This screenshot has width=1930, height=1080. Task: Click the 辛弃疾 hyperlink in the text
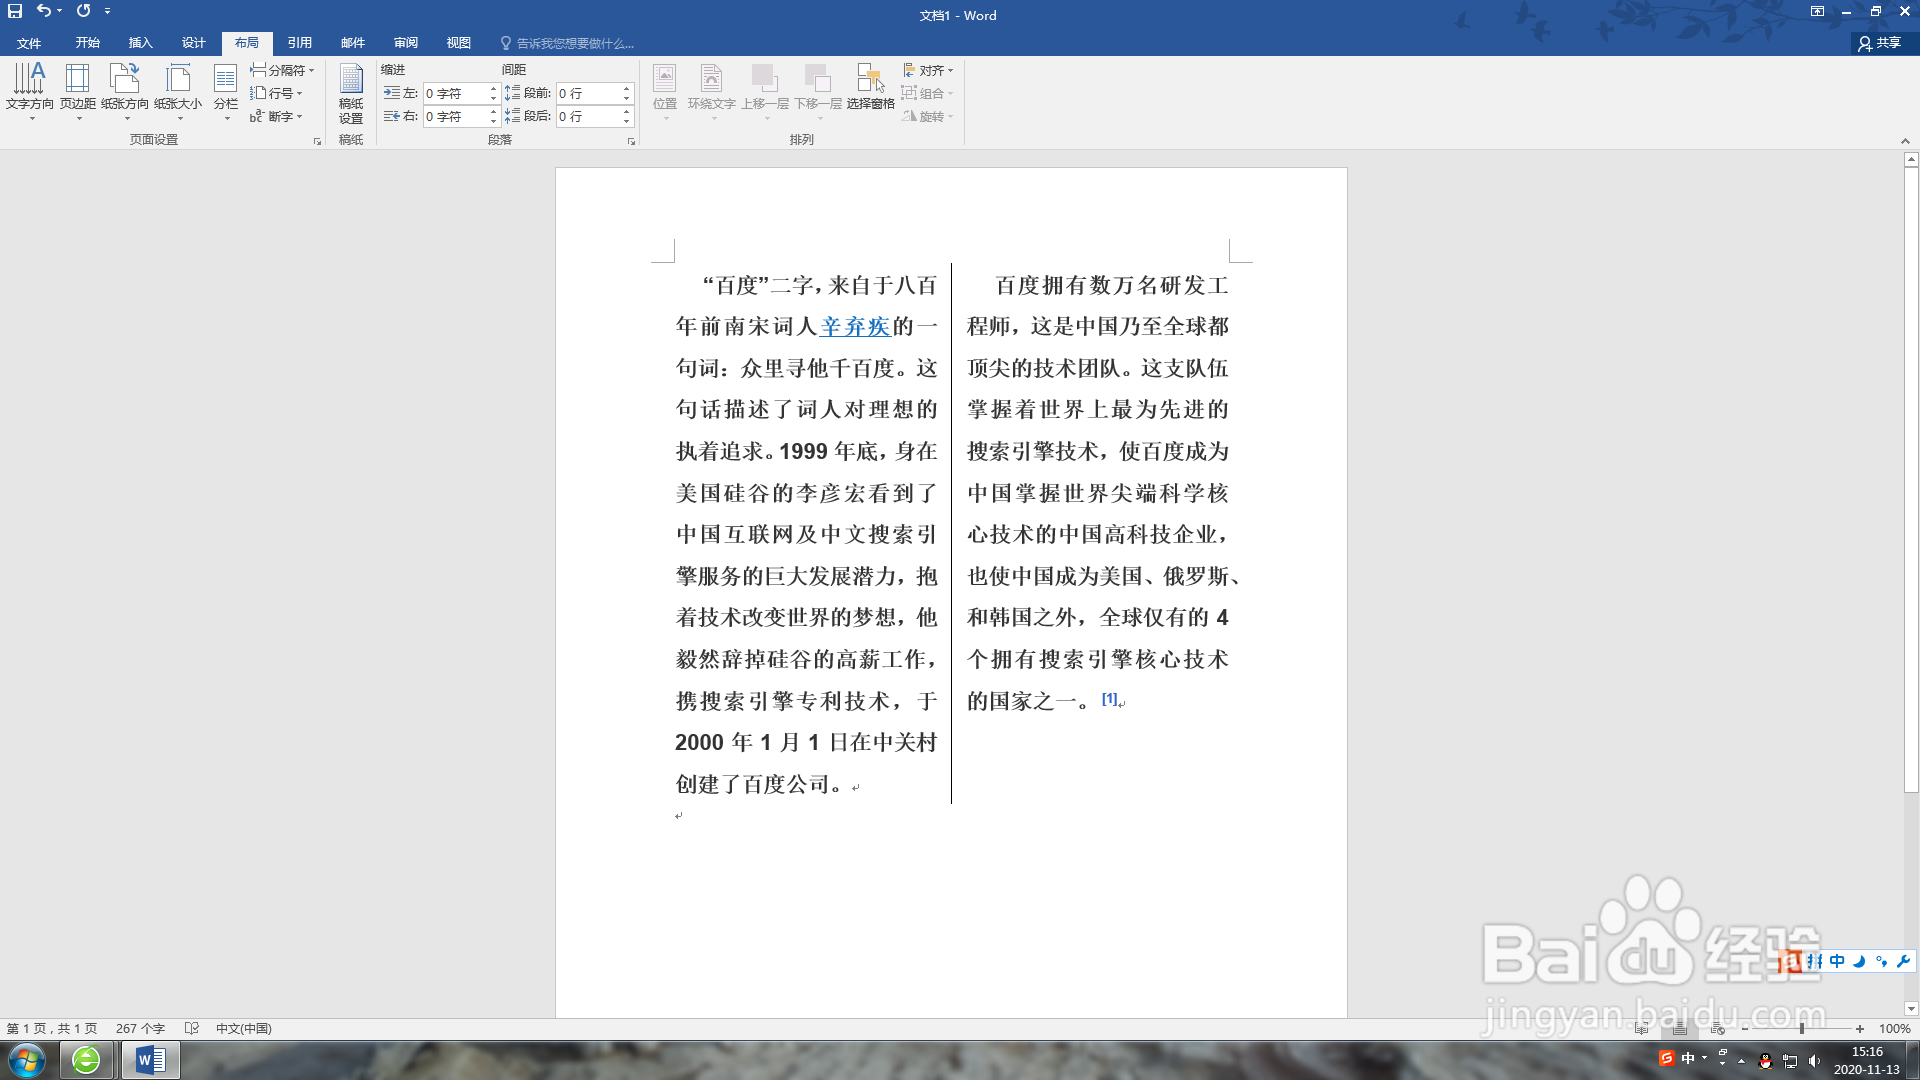coord(855,326)
